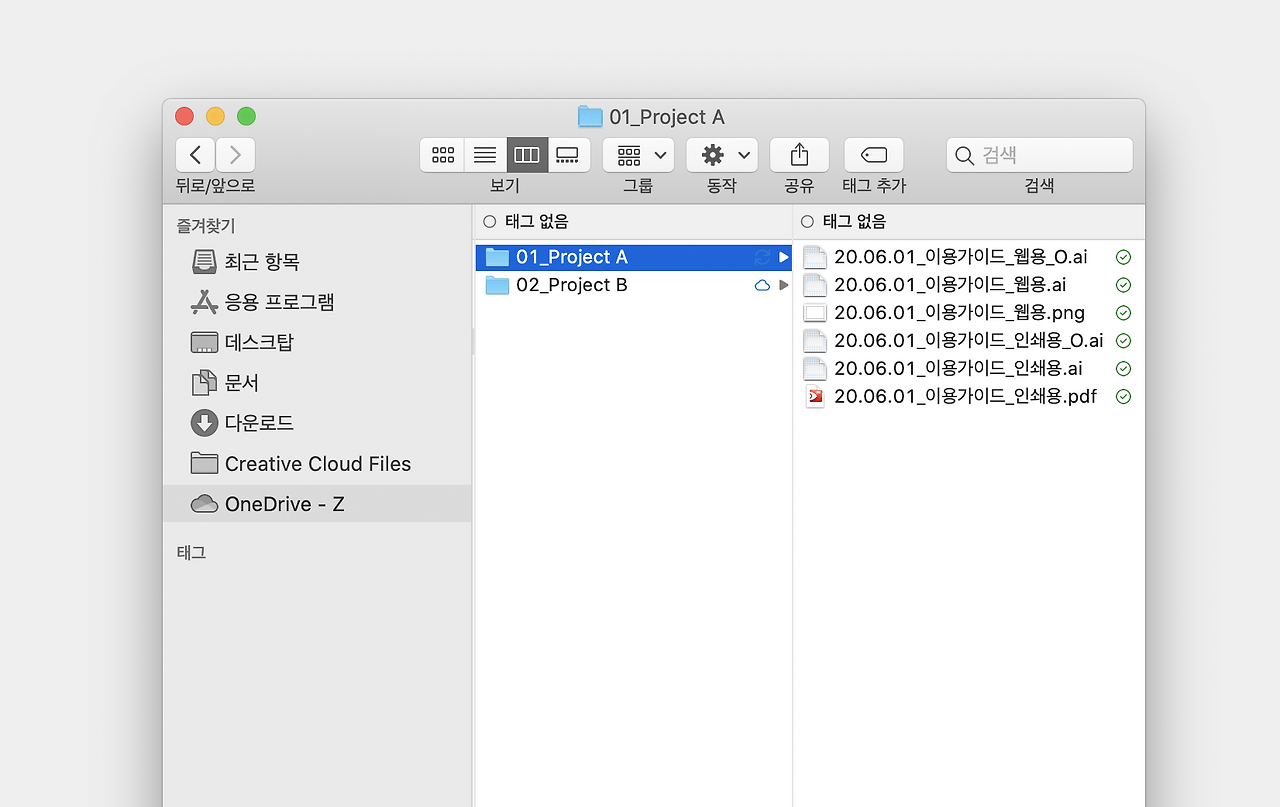Click the Add Tag (태그 추가) button
This screenshot has width=1280, height=807.
point(874,155)
